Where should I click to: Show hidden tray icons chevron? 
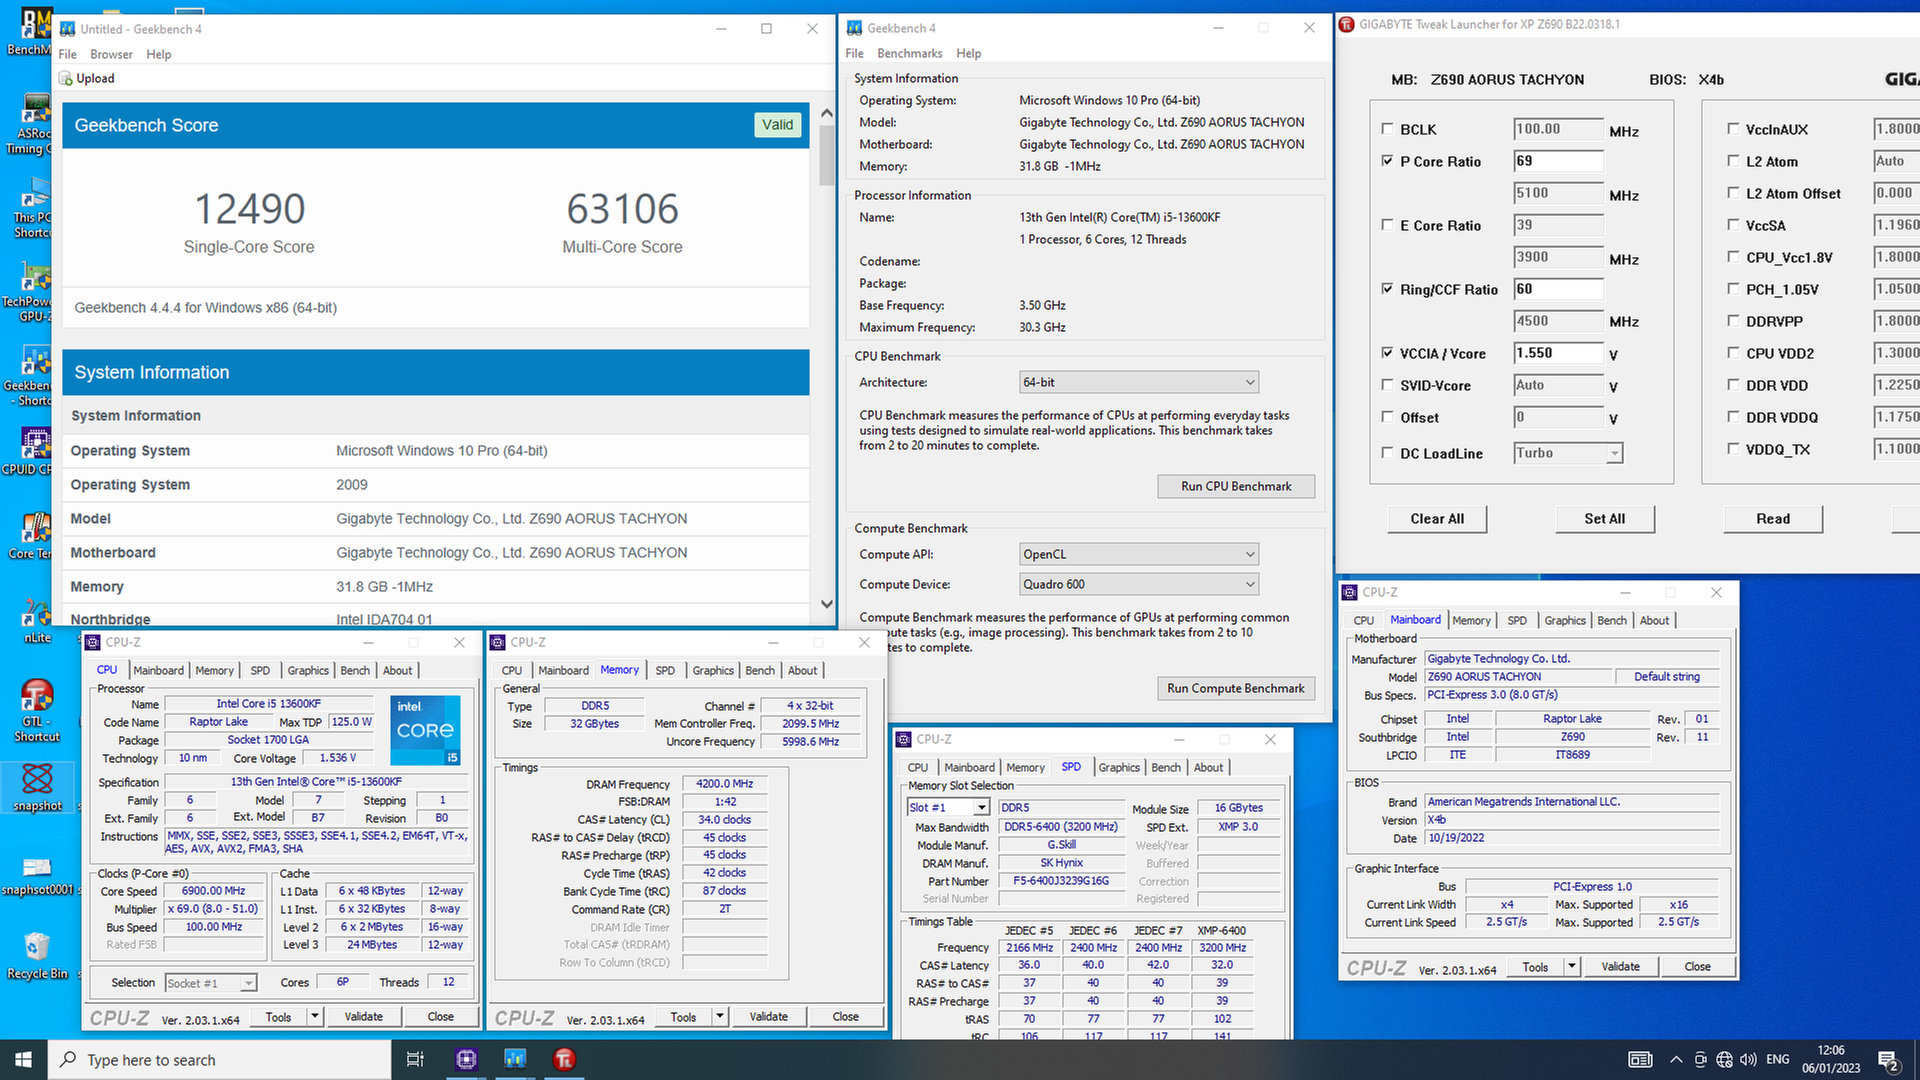(x=1675, y=1060)
